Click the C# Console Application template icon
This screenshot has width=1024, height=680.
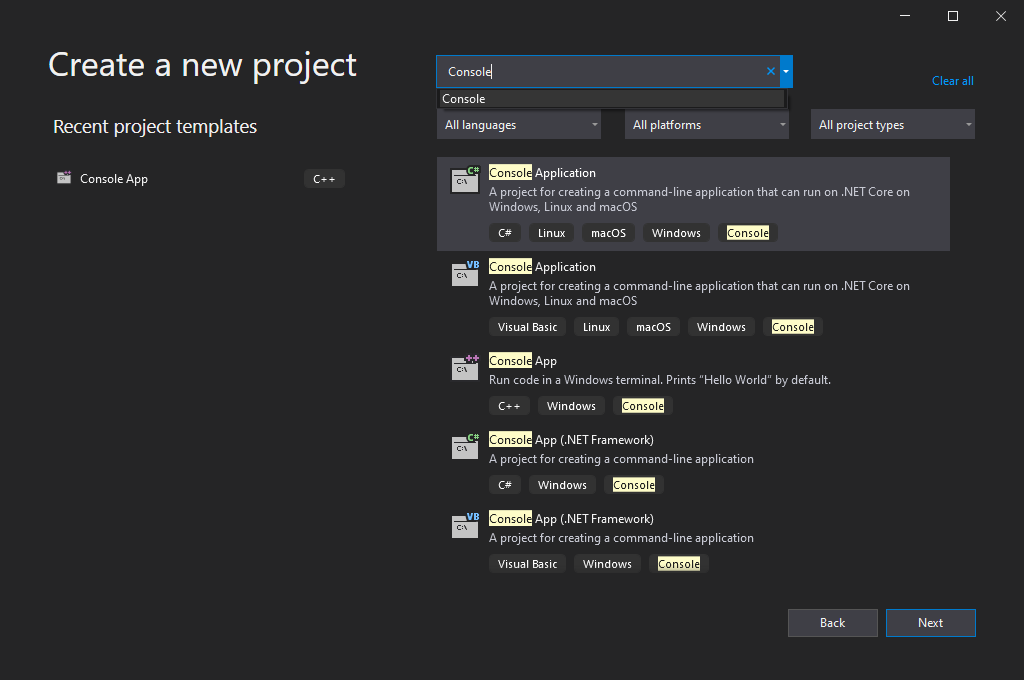tap(465, 179)
